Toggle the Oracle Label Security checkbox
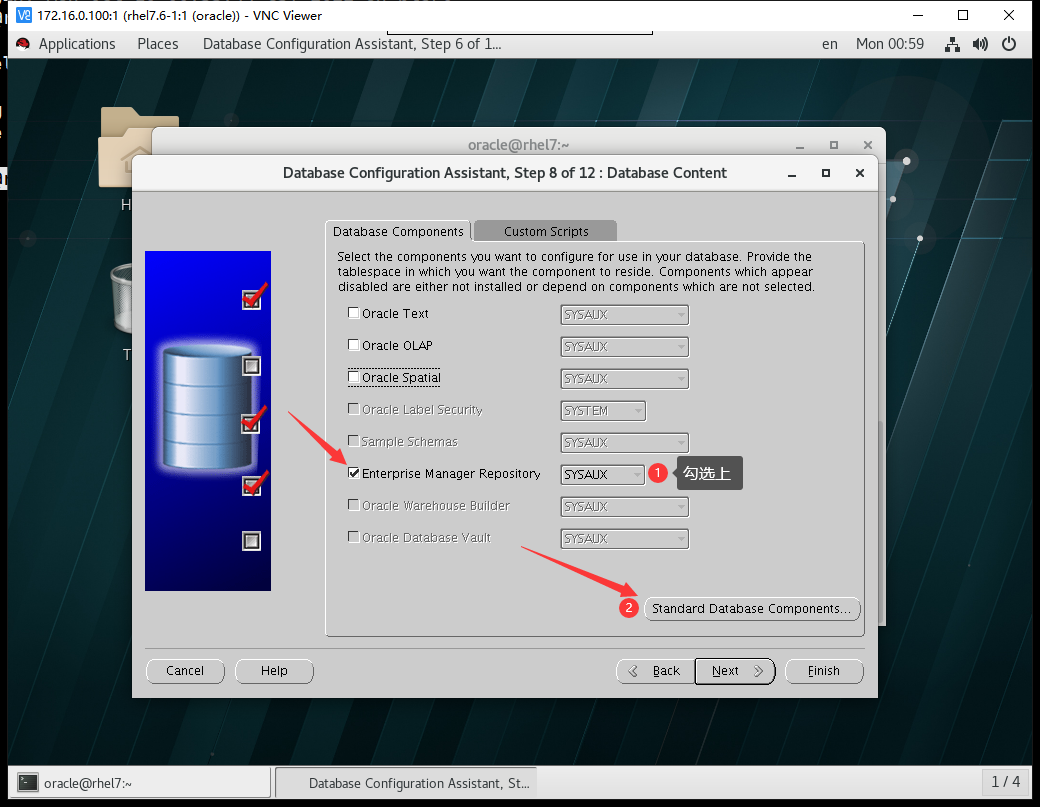The image size is (1040, 807). (x=354, y=409)
